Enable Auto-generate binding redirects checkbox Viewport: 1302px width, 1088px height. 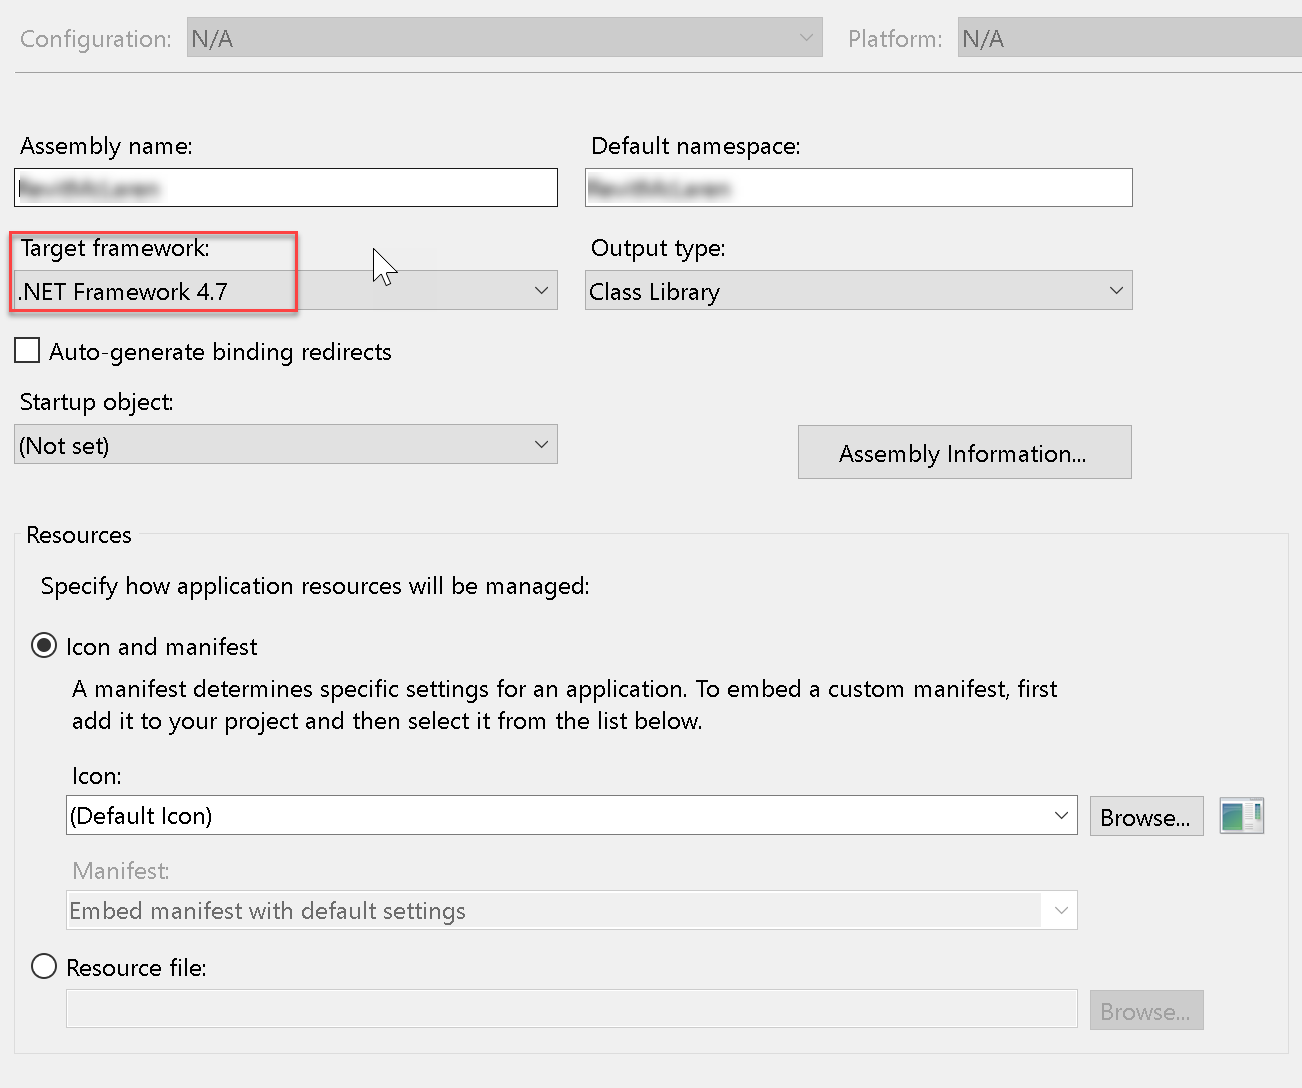pos(28,351)
